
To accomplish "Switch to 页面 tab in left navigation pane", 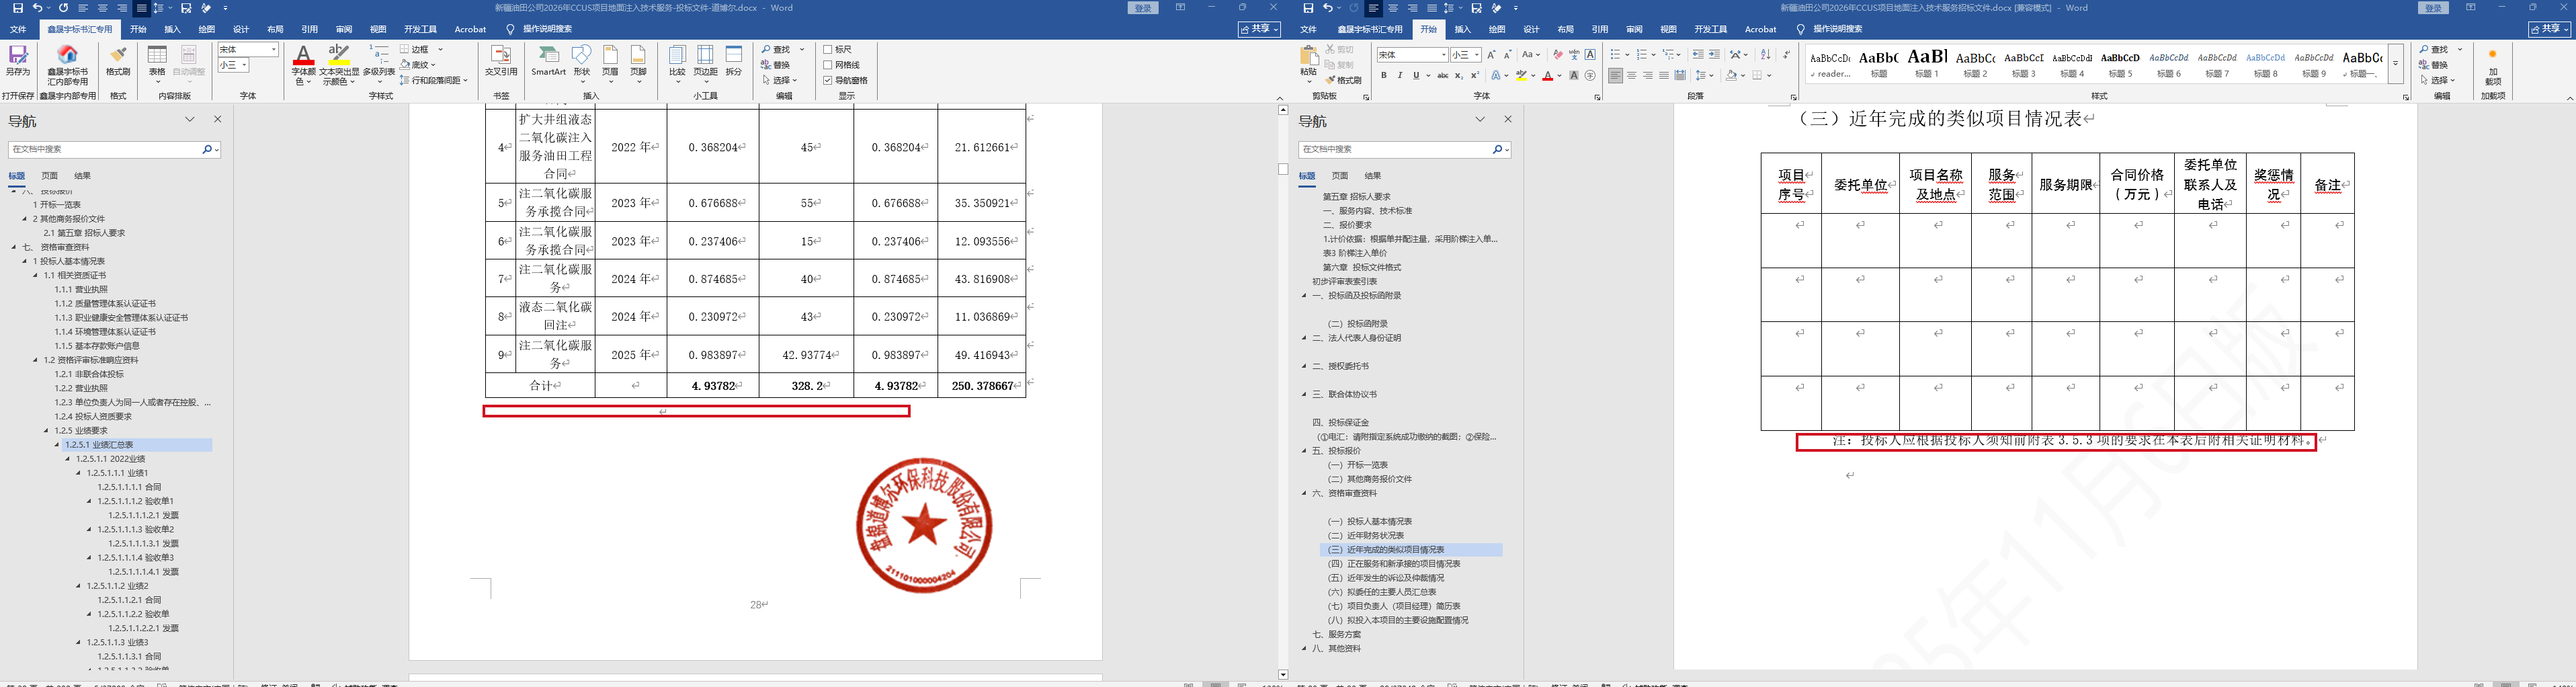I will pos(49,176).
